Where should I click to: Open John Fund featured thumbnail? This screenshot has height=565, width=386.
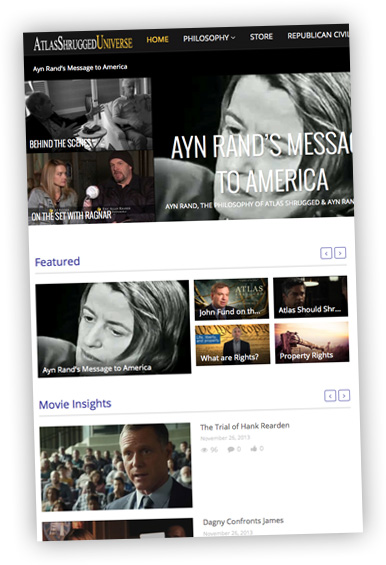click(x=231, y=299)
